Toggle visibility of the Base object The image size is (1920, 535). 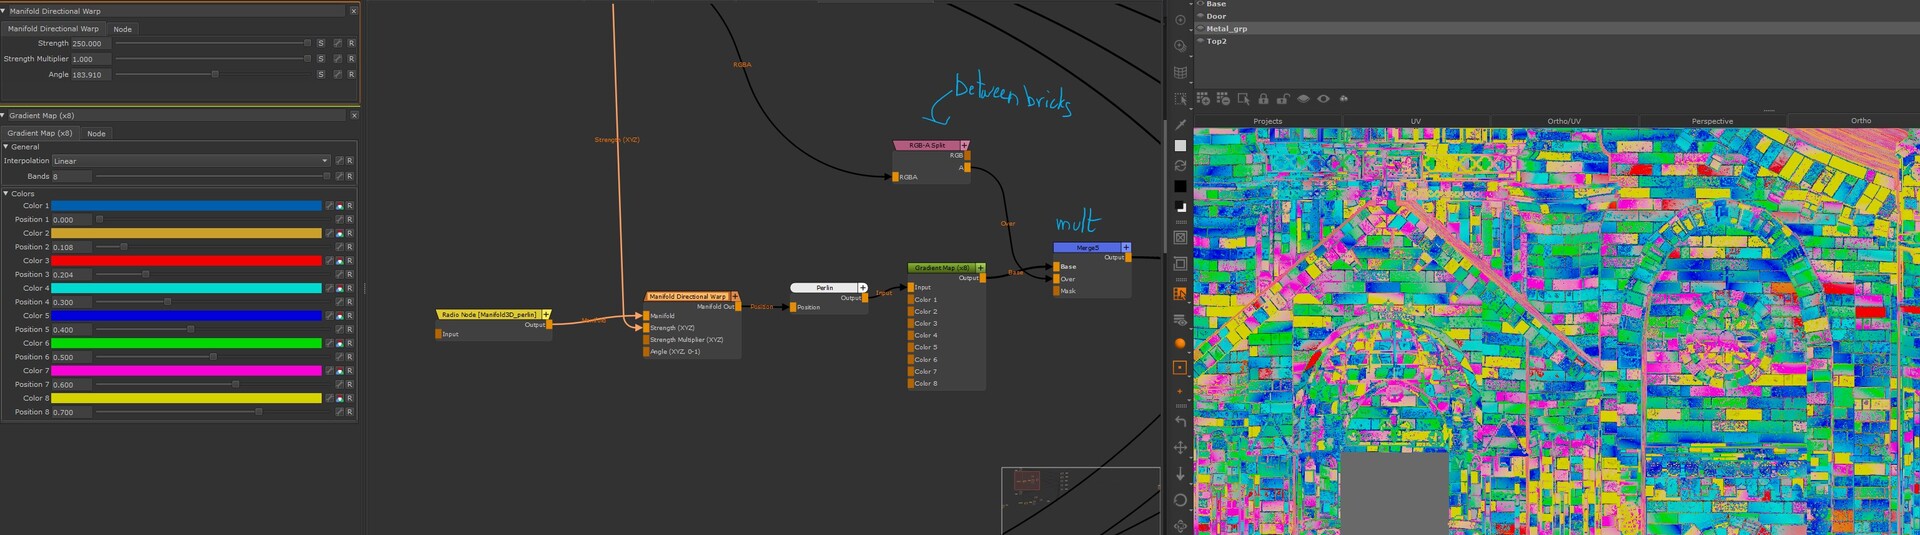click(x=1200, y=4)
